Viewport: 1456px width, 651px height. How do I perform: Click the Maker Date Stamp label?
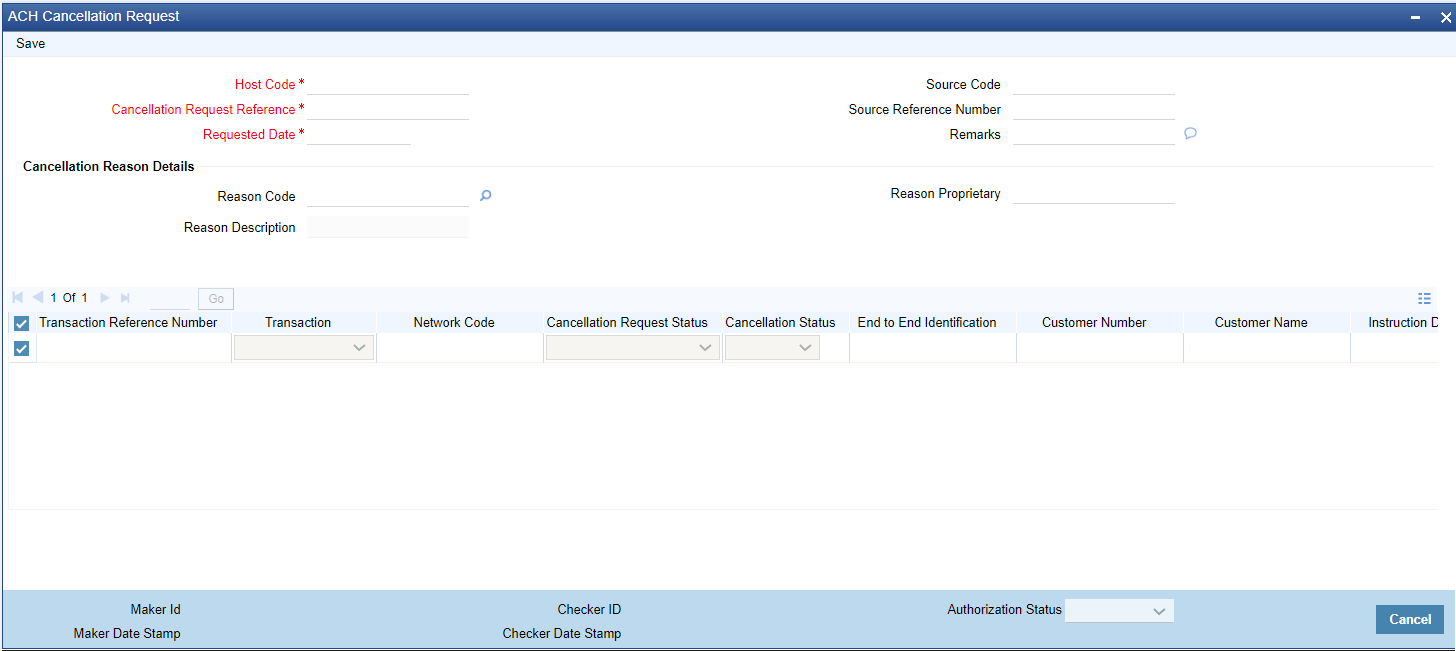[127, 633]
